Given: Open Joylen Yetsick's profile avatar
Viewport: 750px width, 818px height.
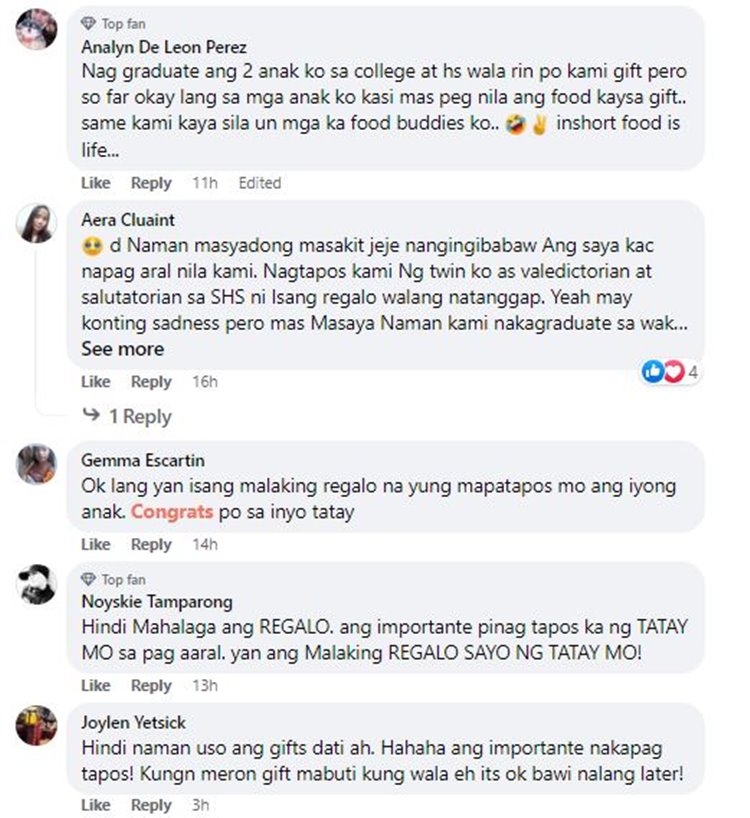Looking at the screenshot, I should point(37,726).
